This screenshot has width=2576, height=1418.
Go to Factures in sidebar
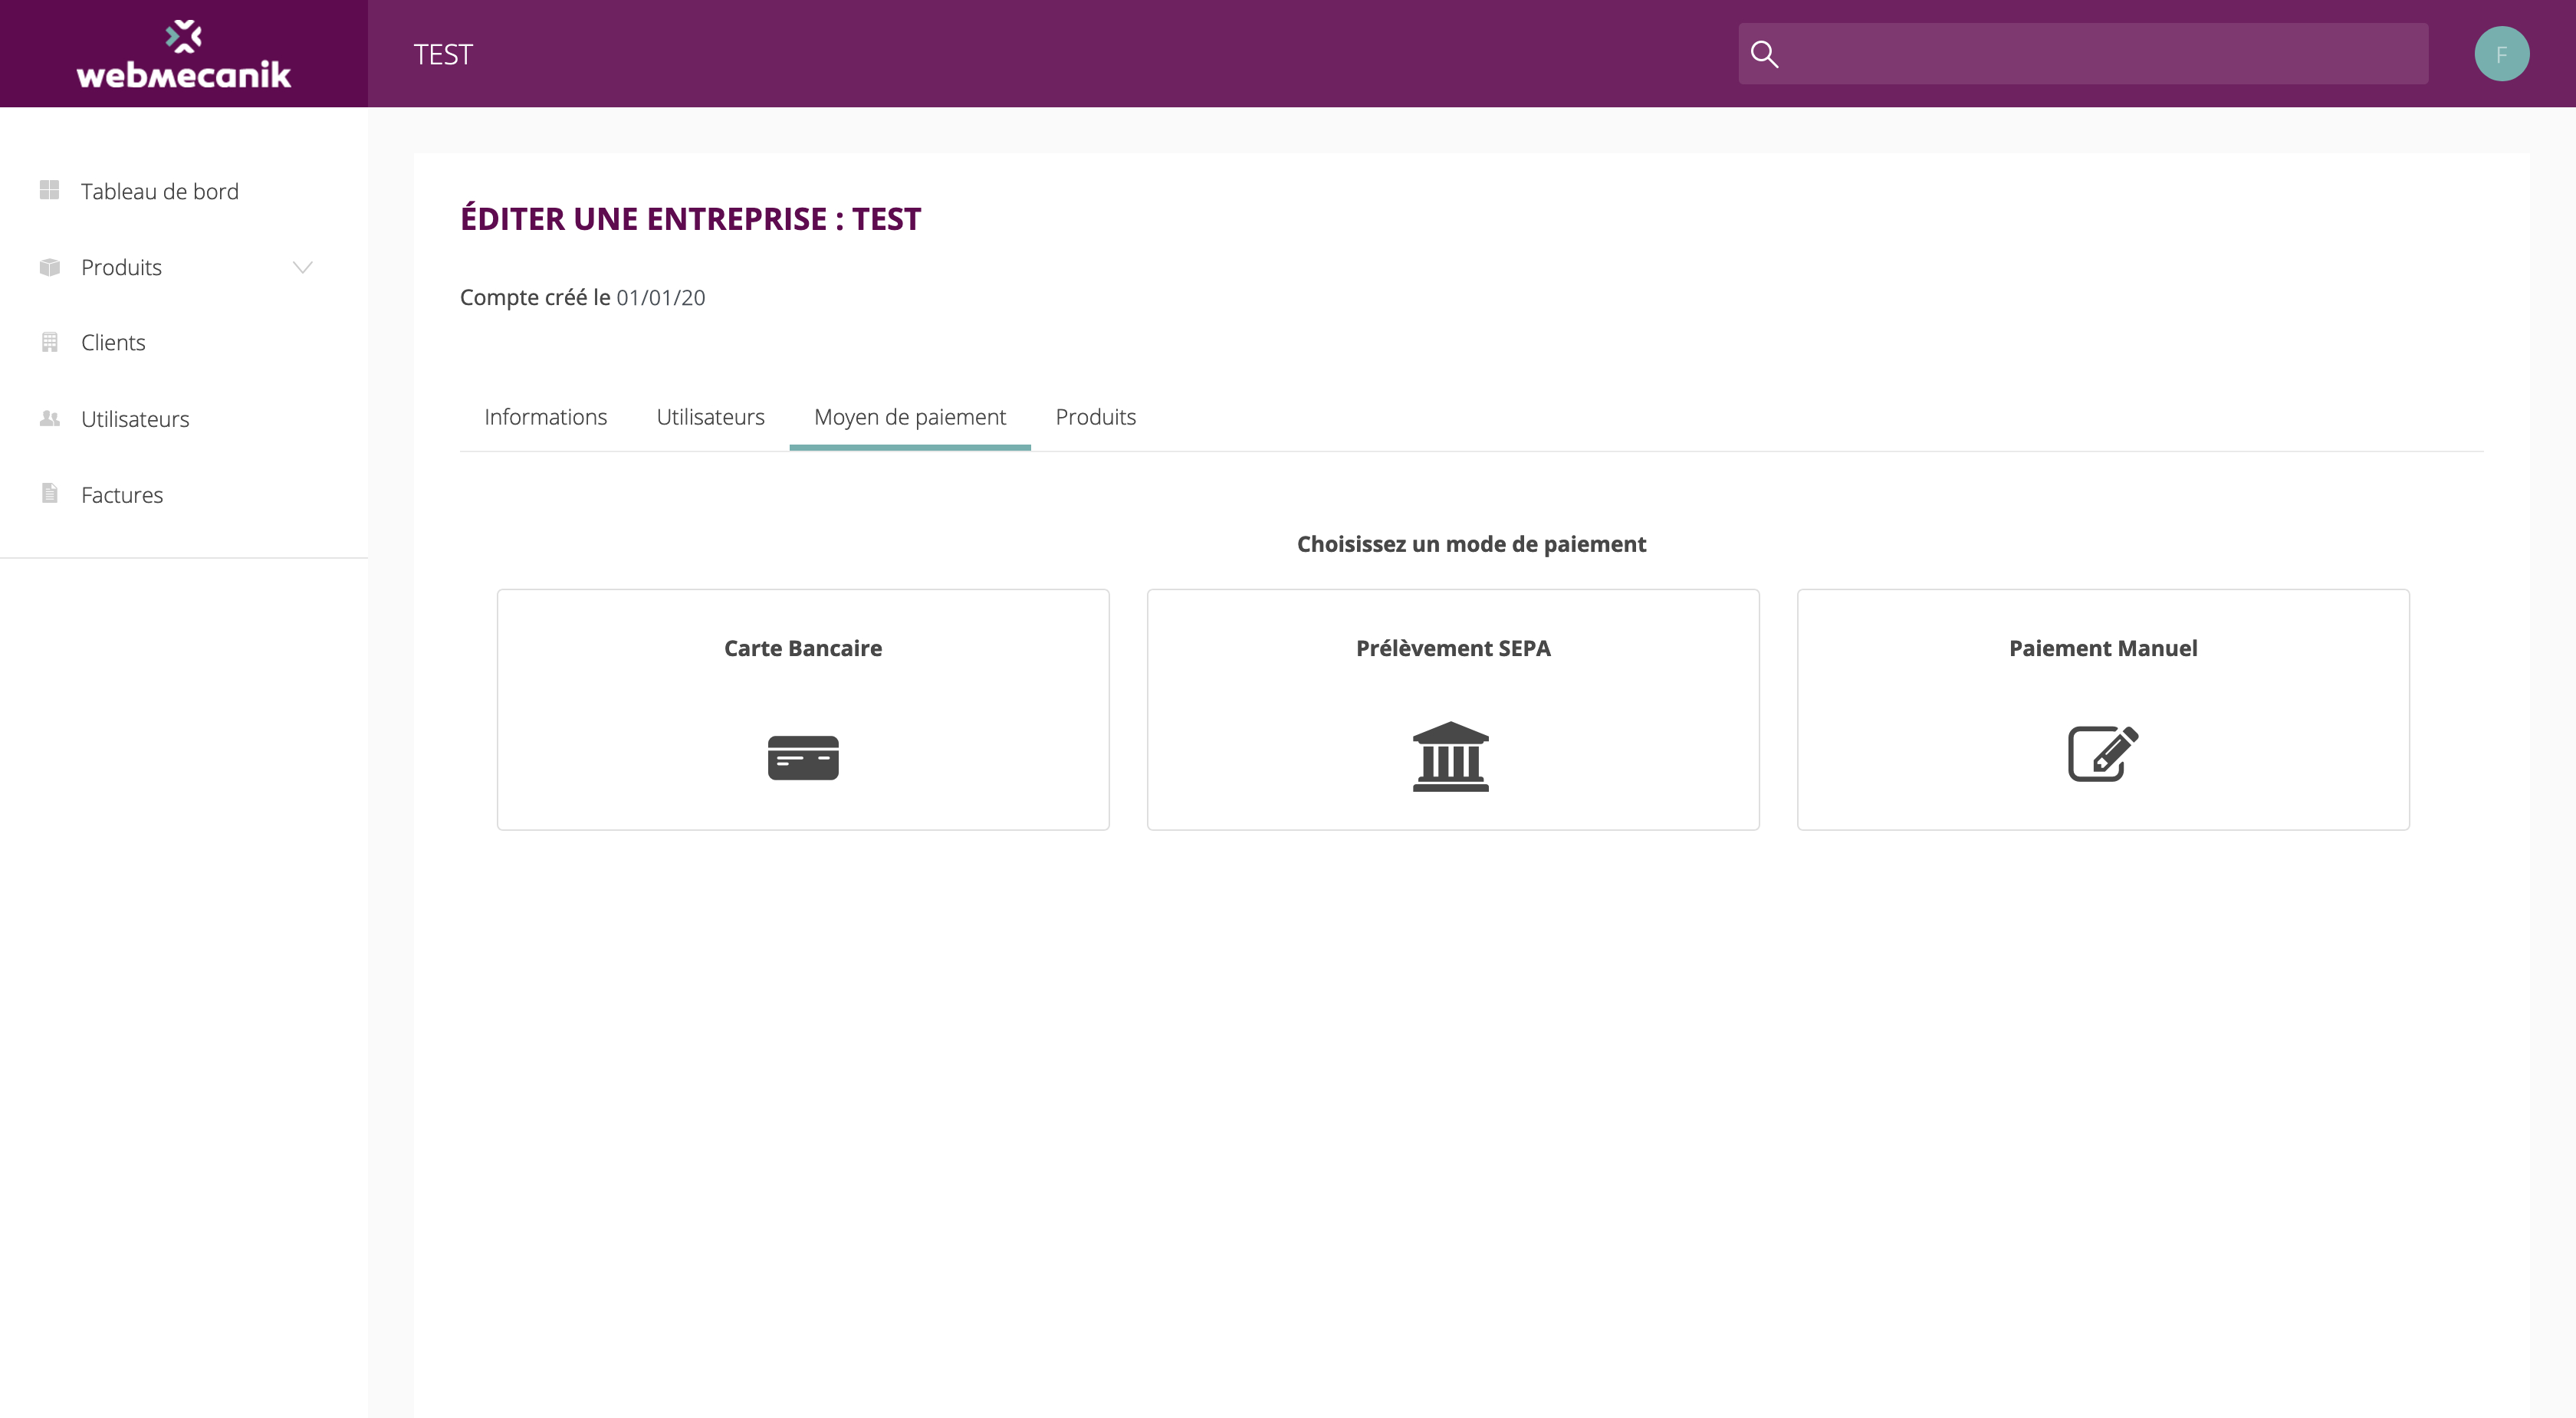click(122, 495)
